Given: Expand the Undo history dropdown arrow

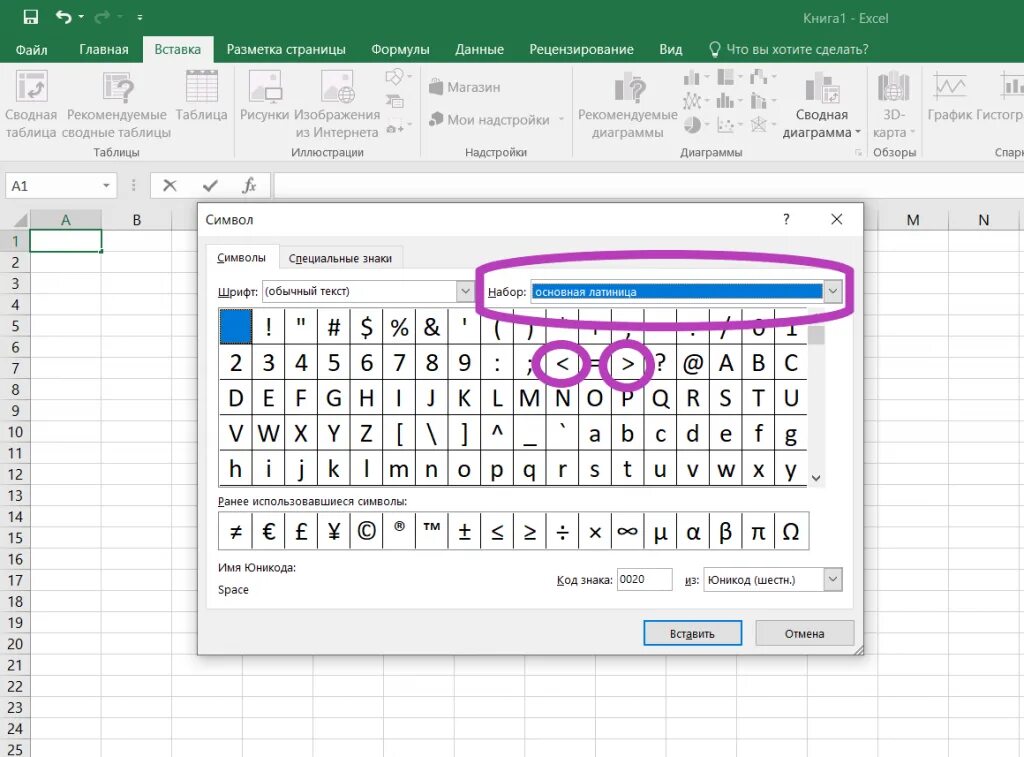Looking at the screenshot, I should (x=82, y=17).
